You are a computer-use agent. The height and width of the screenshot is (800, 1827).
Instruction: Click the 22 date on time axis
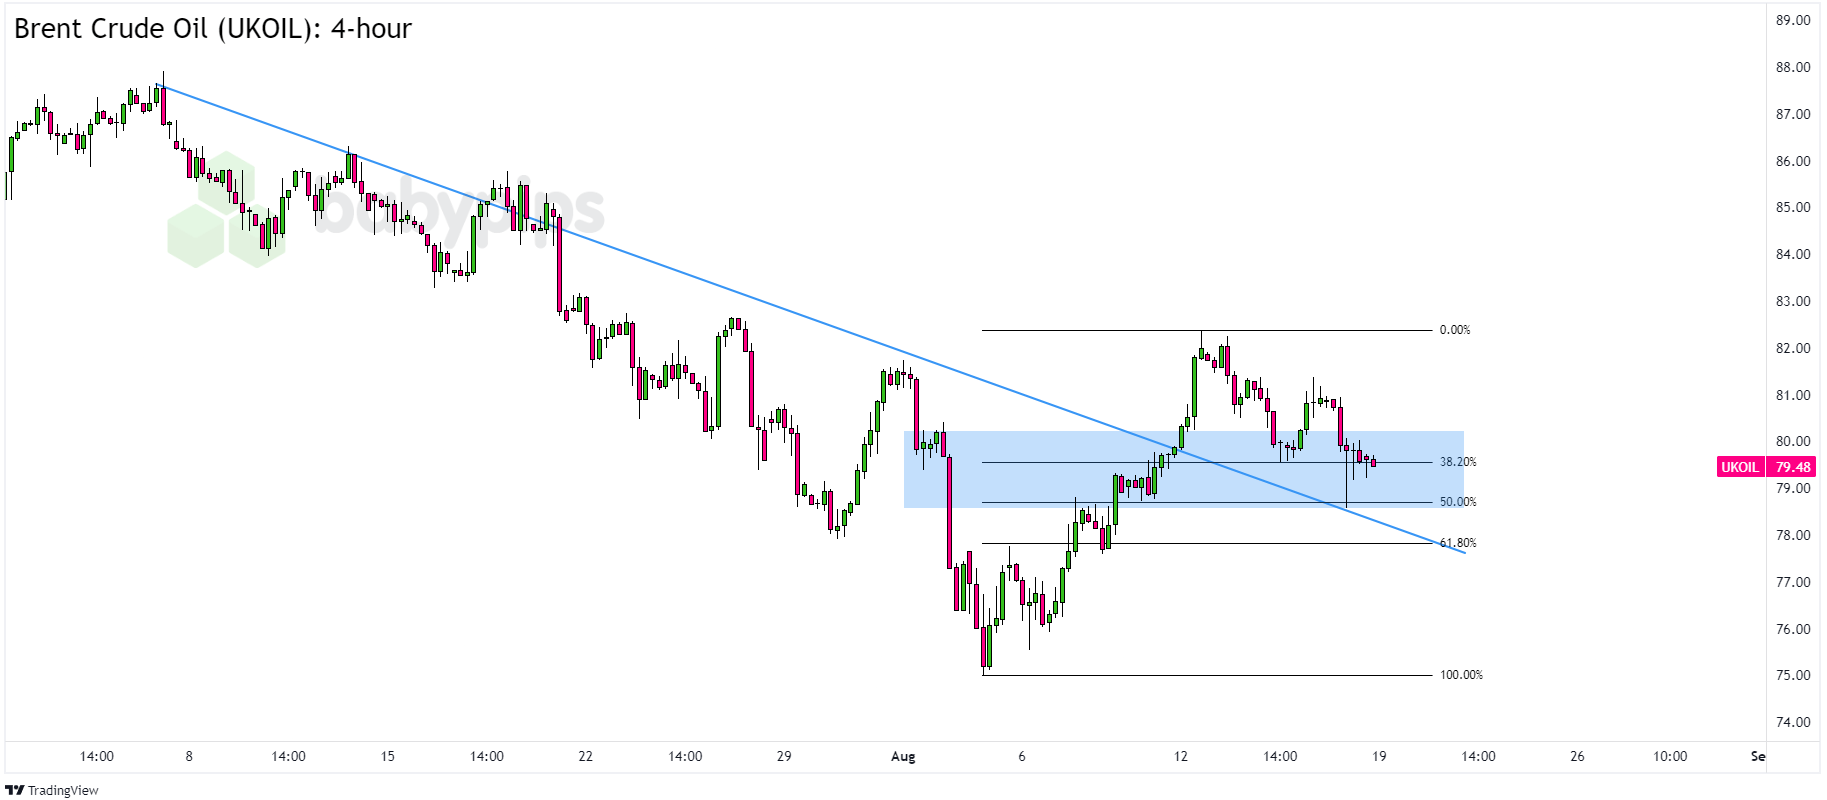click(x=585, y=756)
